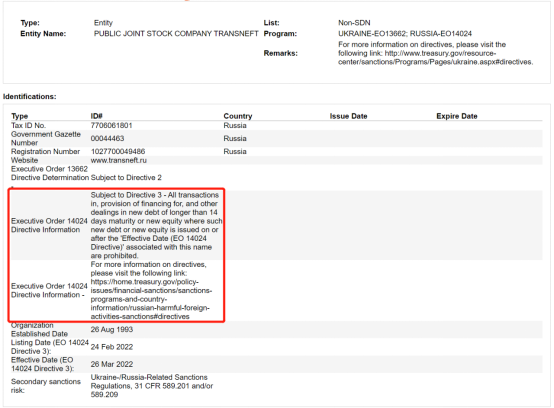Select the effective date 26 Mar 2022
This screenshot has height=408, width=554.
[x=112, y=364]
